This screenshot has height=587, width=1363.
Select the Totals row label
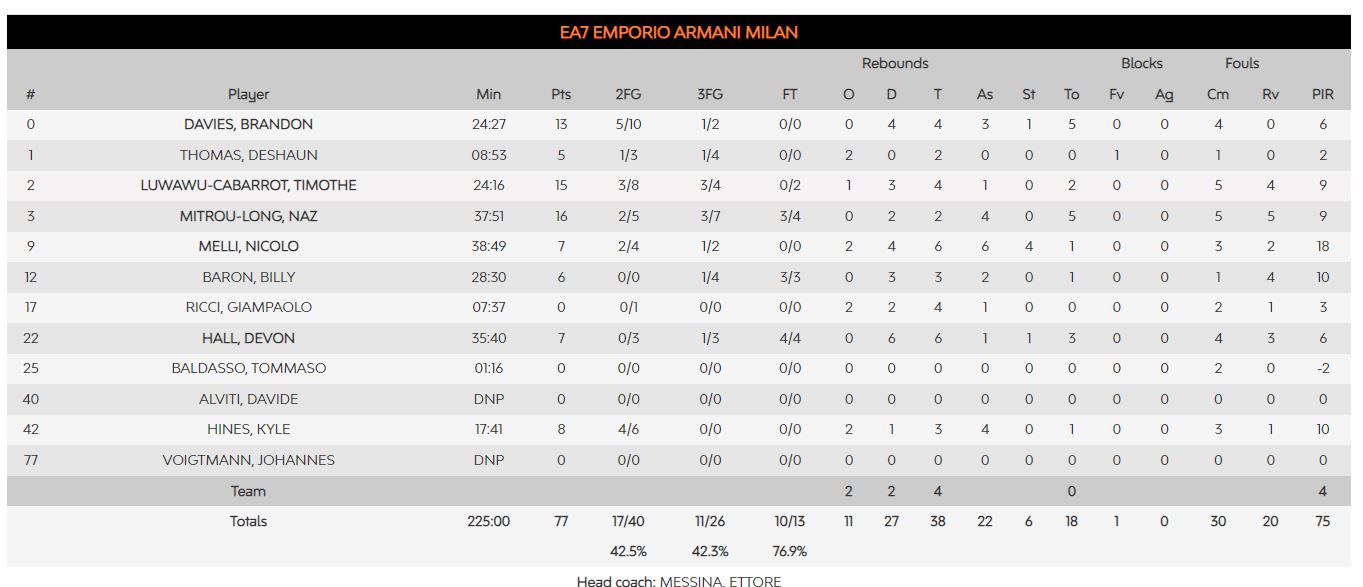tap(248, 521)
